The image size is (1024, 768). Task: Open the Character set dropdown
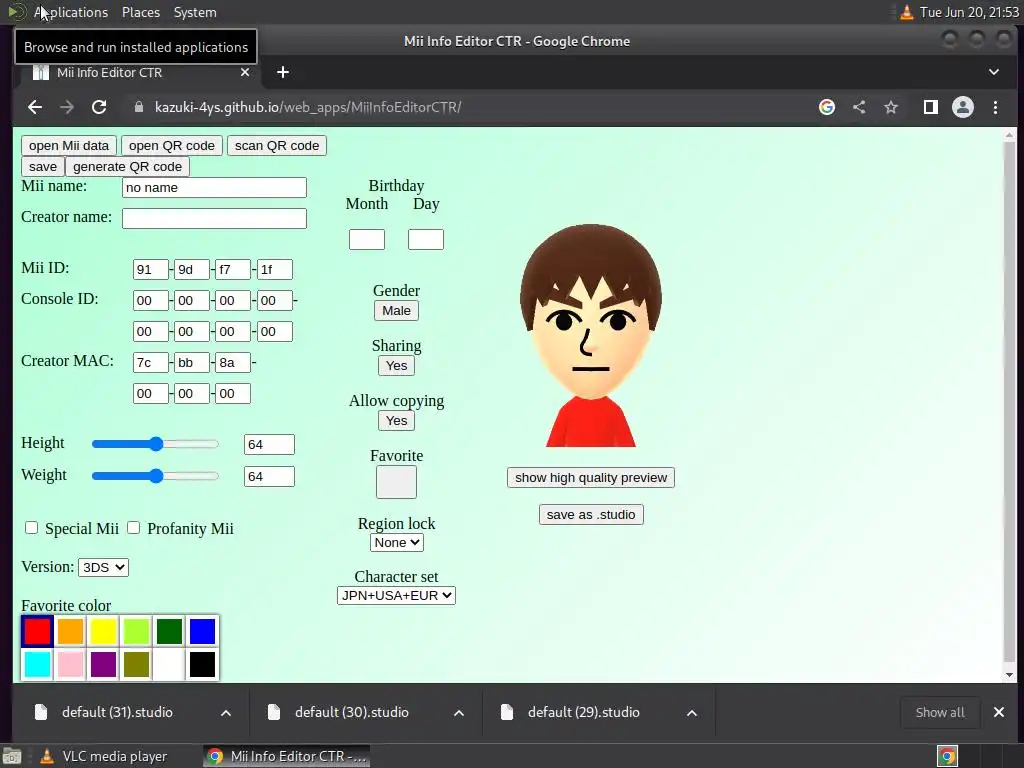pos(396,596)
